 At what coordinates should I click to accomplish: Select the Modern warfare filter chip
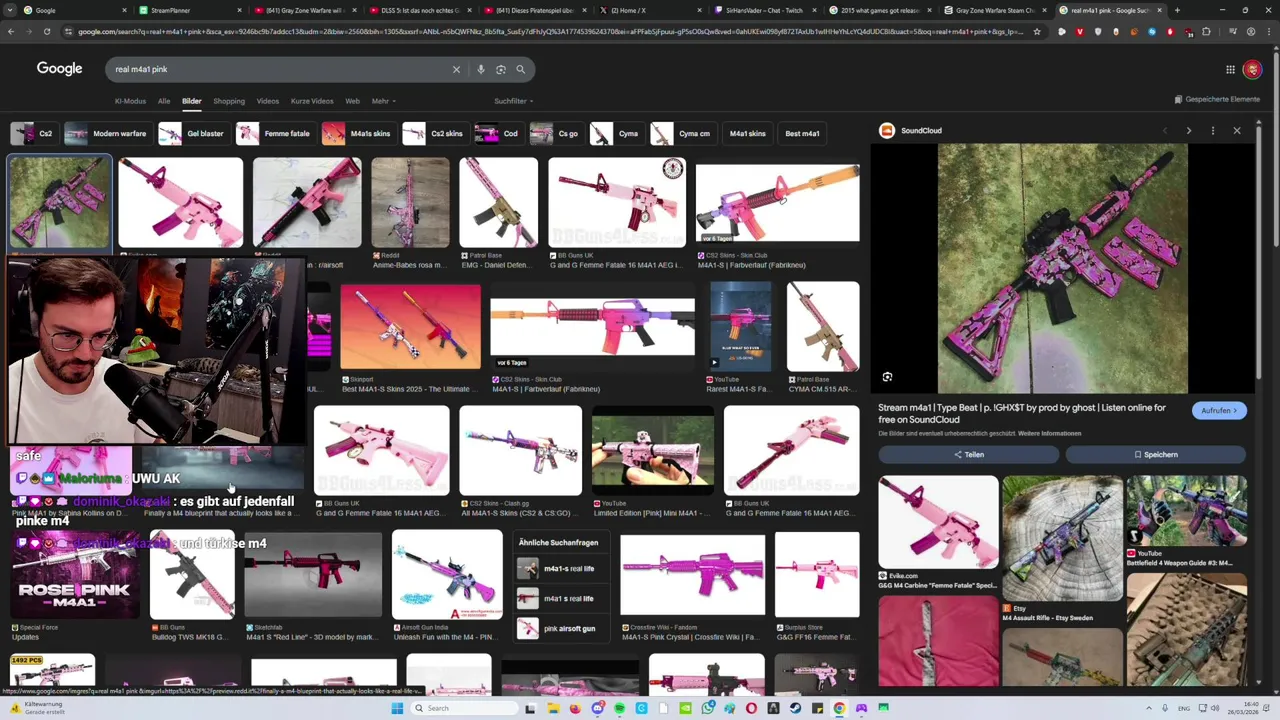(107, 133)
